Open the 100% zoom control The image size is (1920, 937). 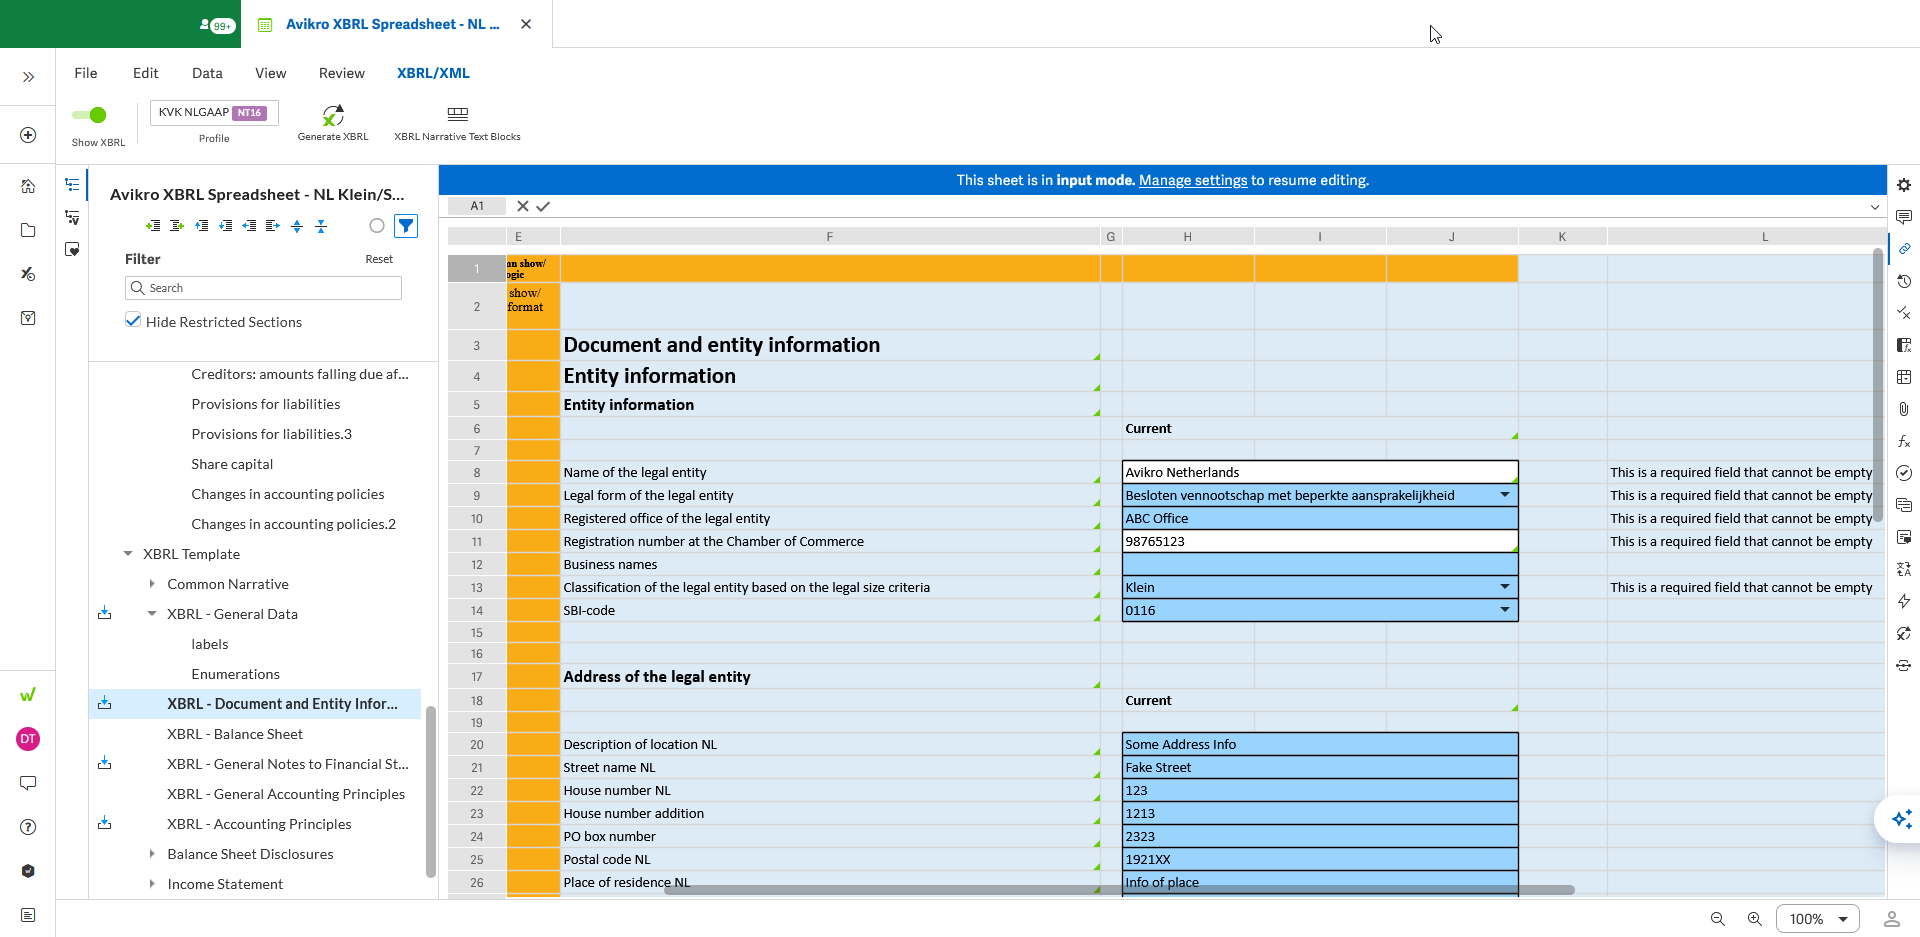pyautogui.click(x=1817, y=918)
